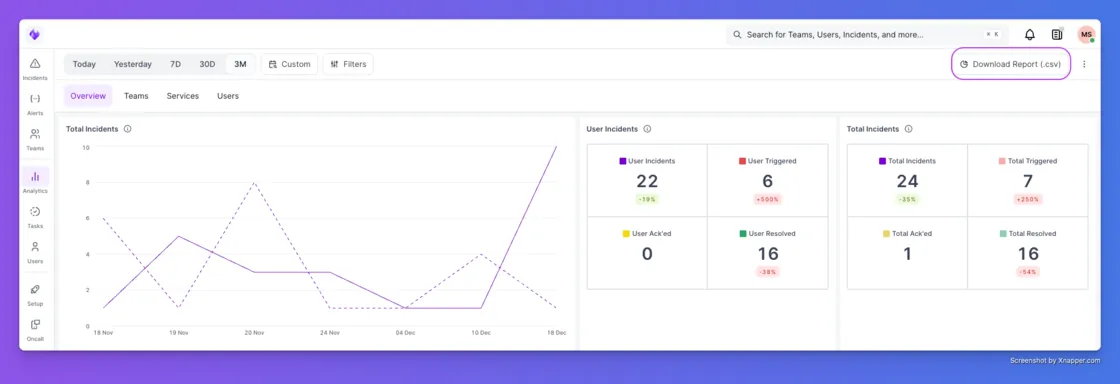This screenshot has width=1120, height=384.
Task: Open Tasks from the sidebar
Action: click(x=35, y=217)
